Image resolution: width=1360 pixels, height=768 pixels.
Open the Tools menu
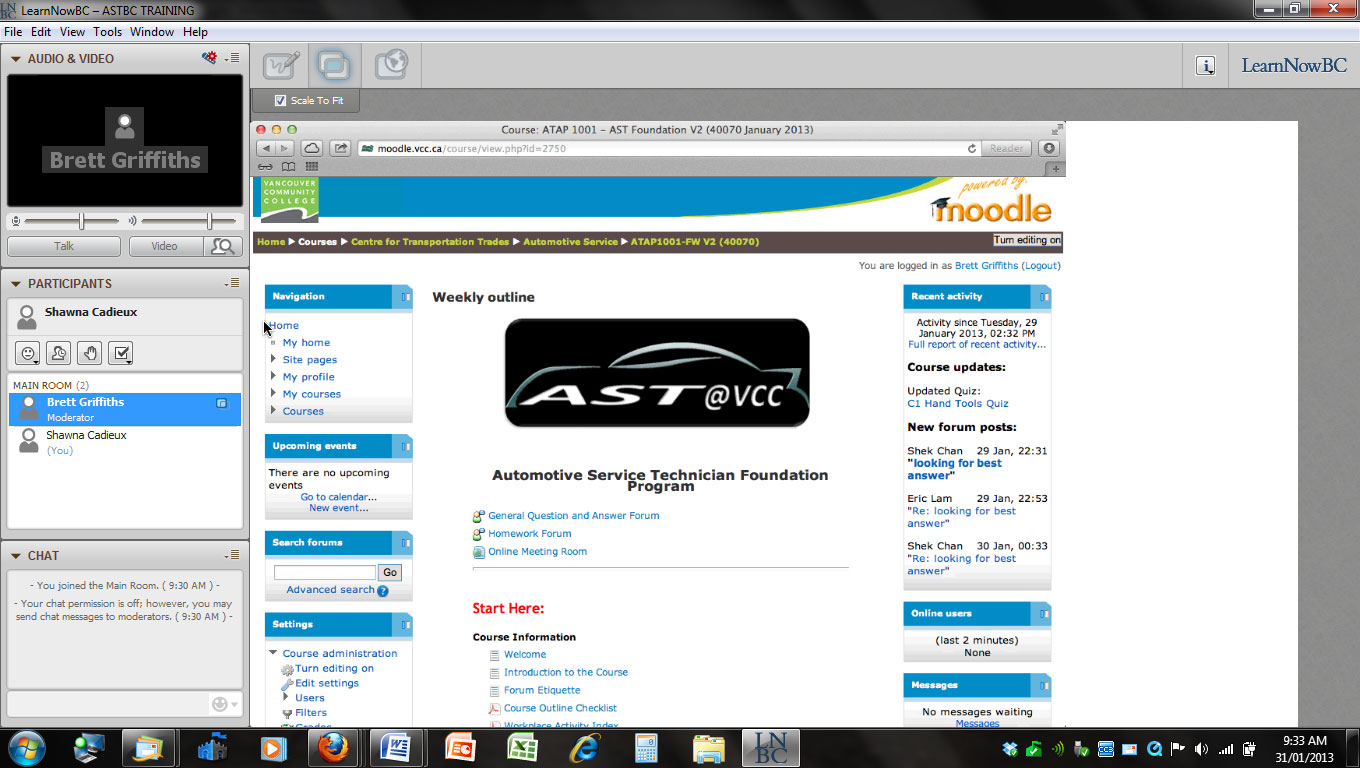107,32
